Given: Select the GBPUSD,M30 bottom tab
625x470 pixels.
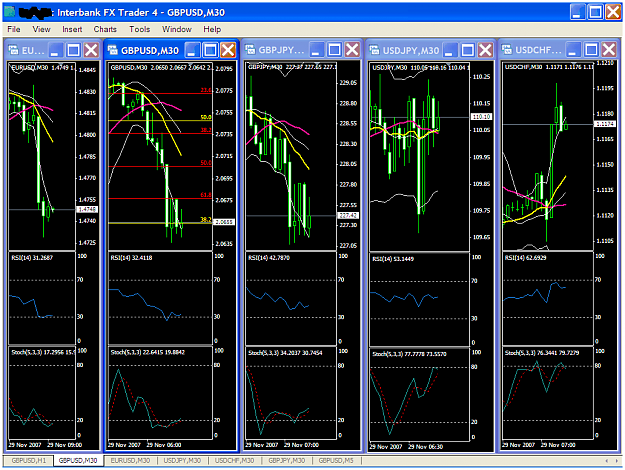Looking at the screenshot, I should point(78,460).
